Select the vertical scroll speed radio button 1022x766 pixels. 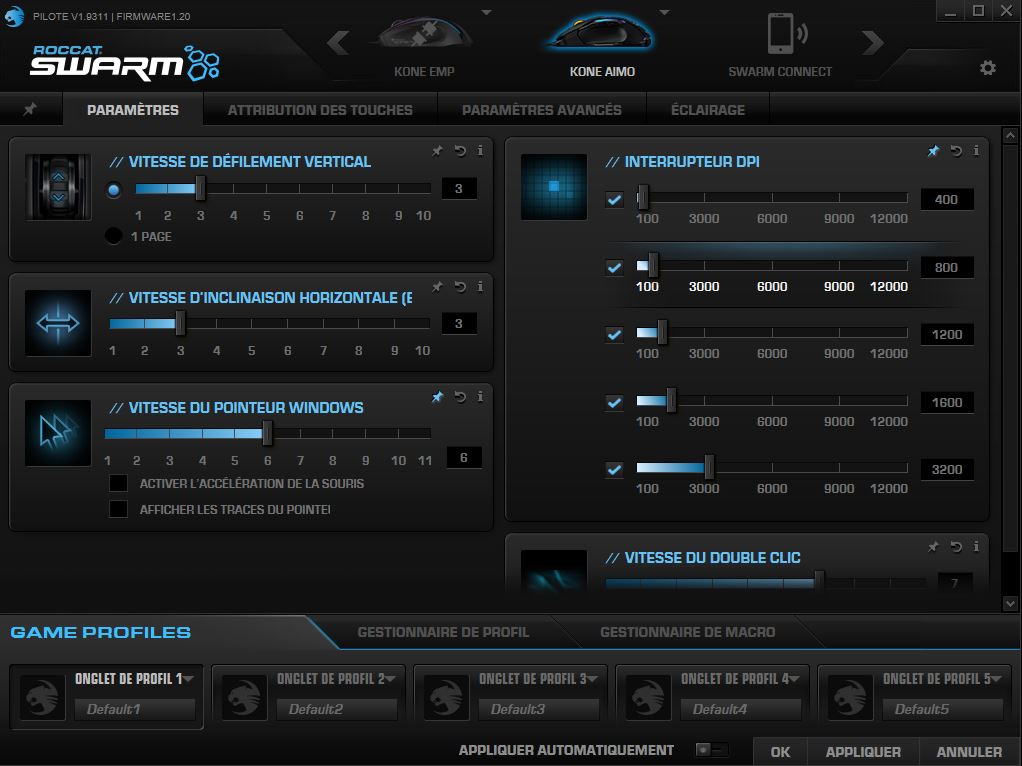[114, 190]
